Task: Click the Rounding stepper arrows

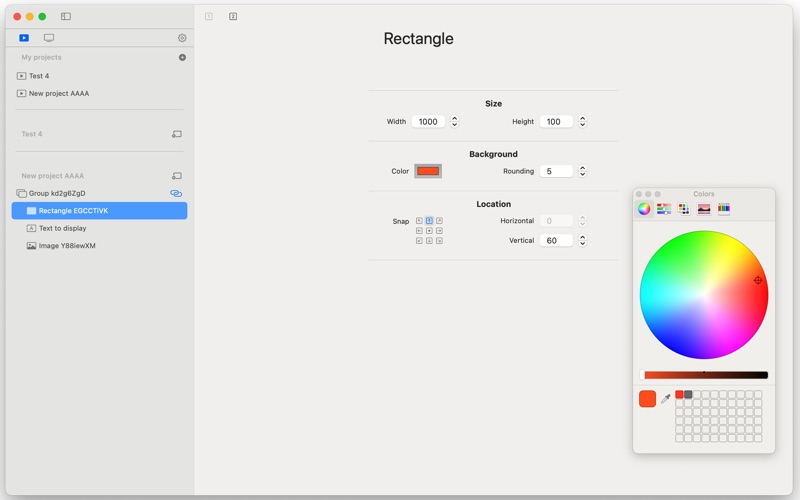Action: tap(583, 171)
